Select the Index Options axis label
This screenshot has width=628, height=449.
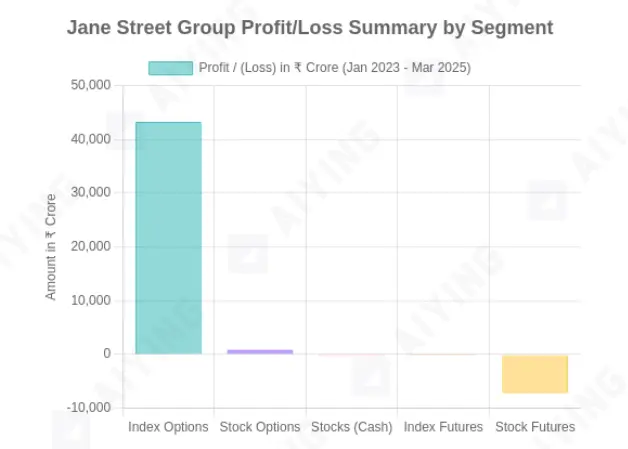click(168, 427)
